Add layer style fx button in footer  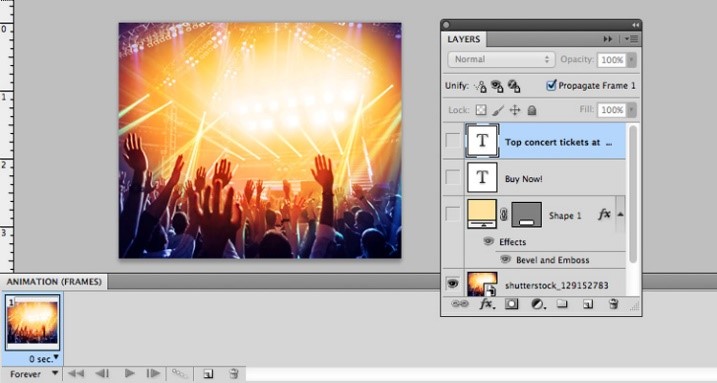coord(486,304)
